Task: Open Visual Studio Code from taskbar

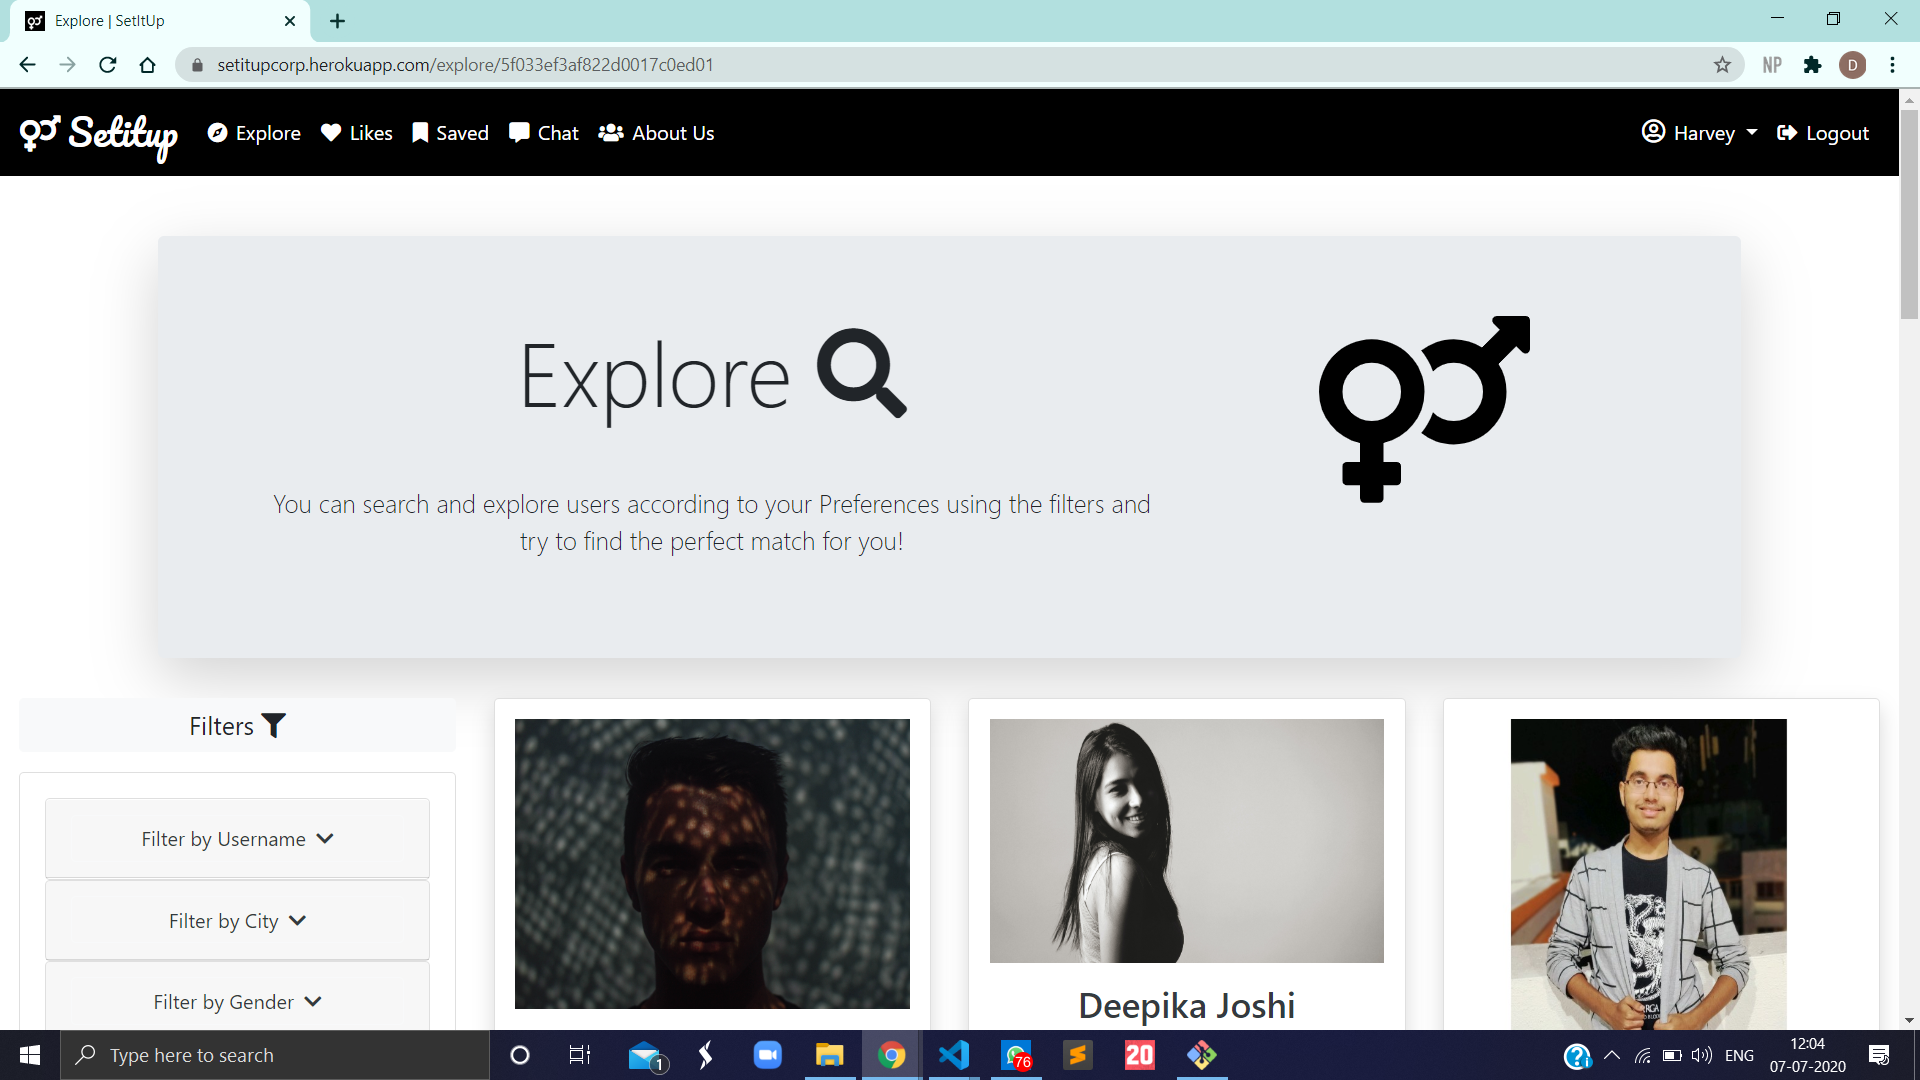Action: 954,1055
